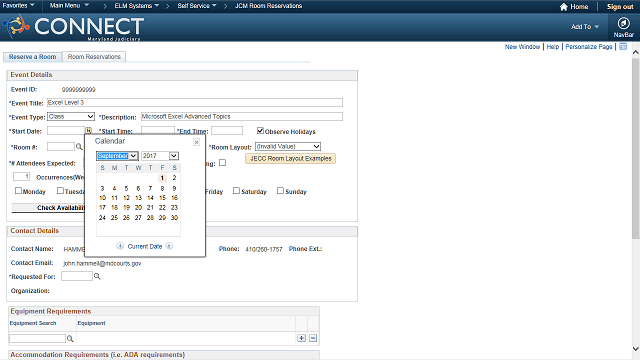Image resolution: width=640 pixels, height=360 pixels.
Task: Open the NavBar compass icon
Action: (x=623, y=23)
